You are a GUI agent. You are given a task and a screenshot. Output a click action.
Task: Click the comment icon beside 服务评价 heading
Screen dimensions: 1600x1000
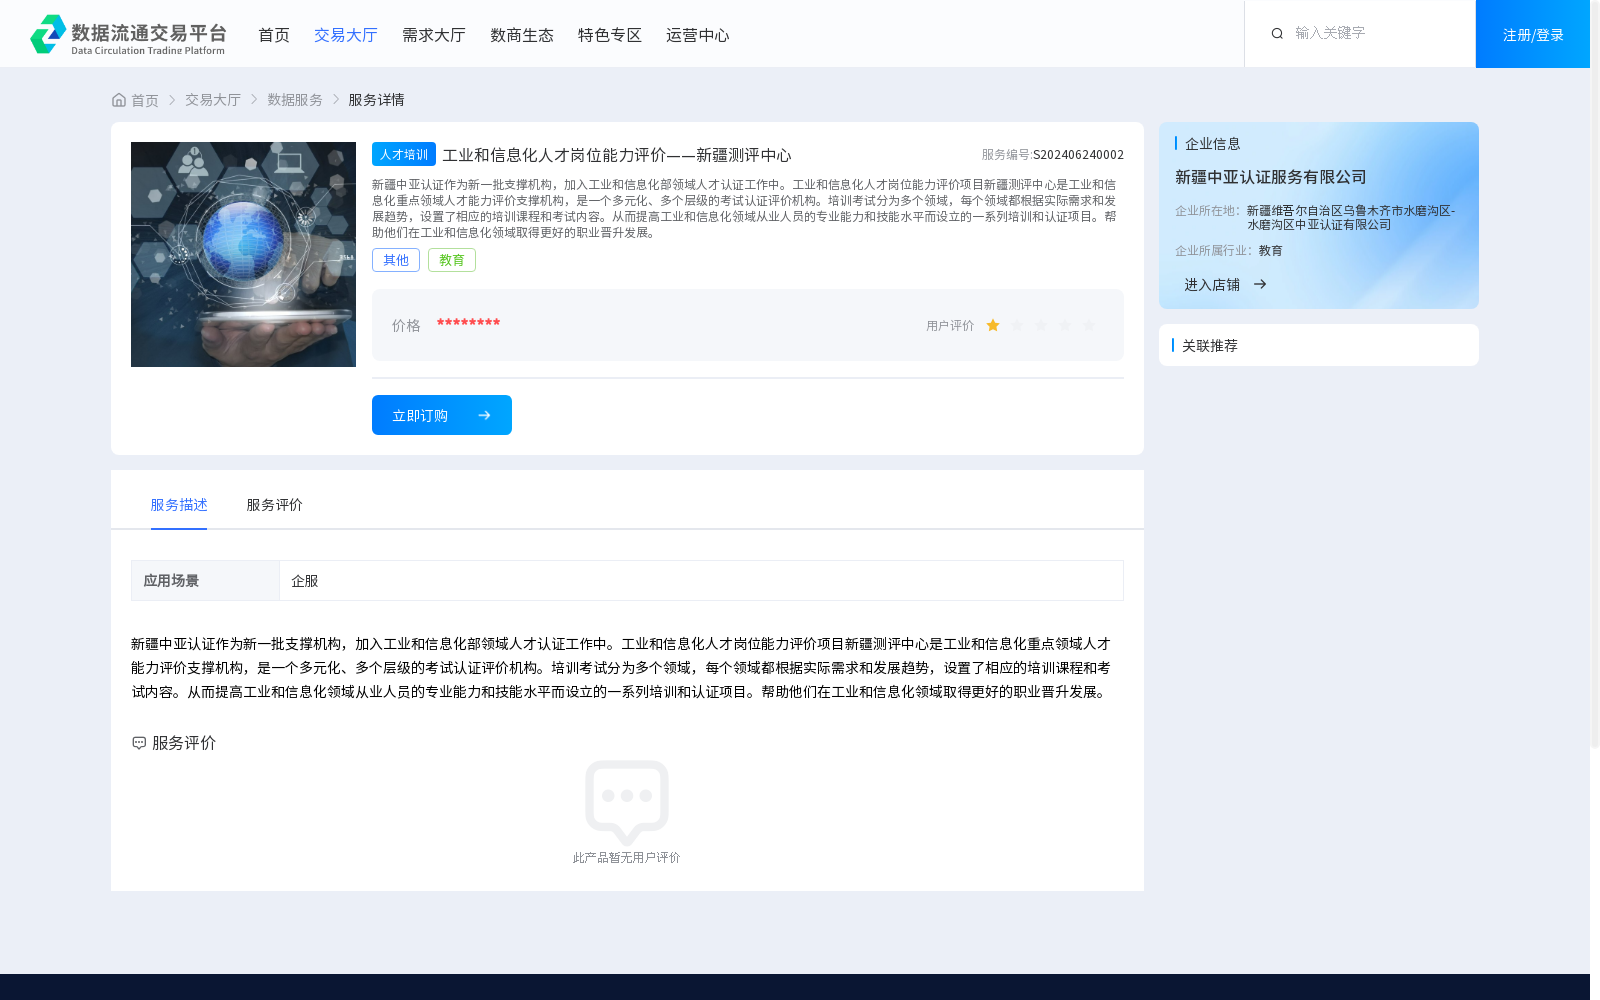pyautogui.click(x=139, y=743)
